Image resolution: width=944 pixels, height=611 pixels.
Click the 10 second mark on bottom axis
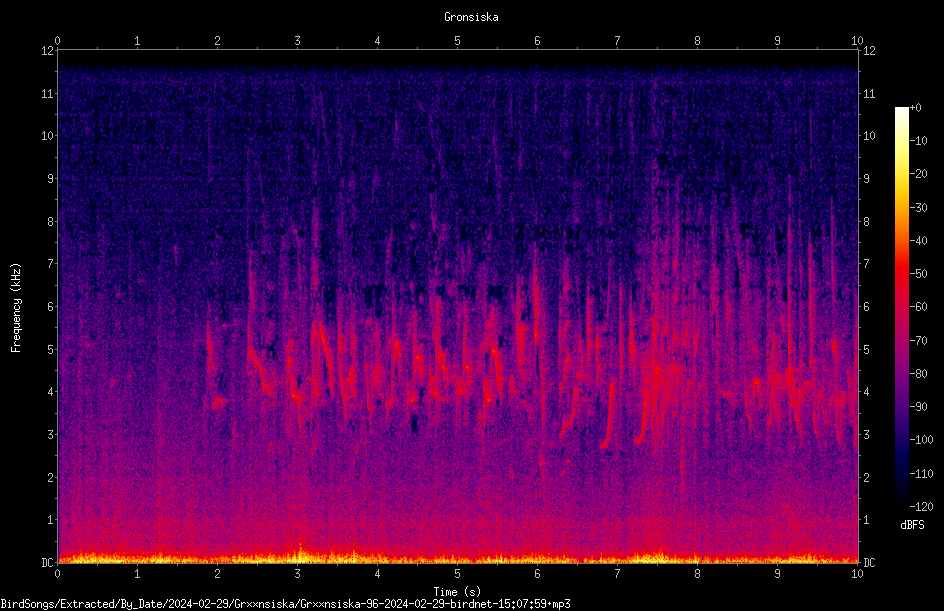(857, 574)
